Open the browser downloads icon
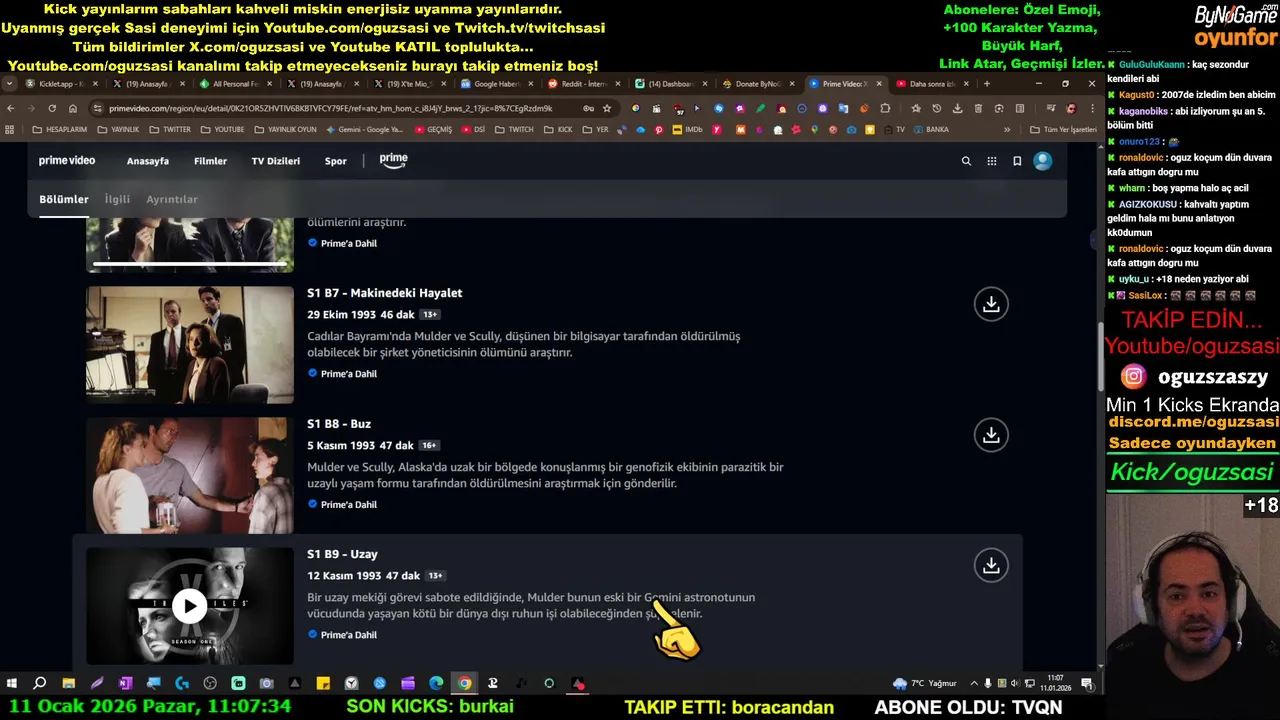Image resolution: width=1280 pixels, height=720 pixels. tap(958, 108)
